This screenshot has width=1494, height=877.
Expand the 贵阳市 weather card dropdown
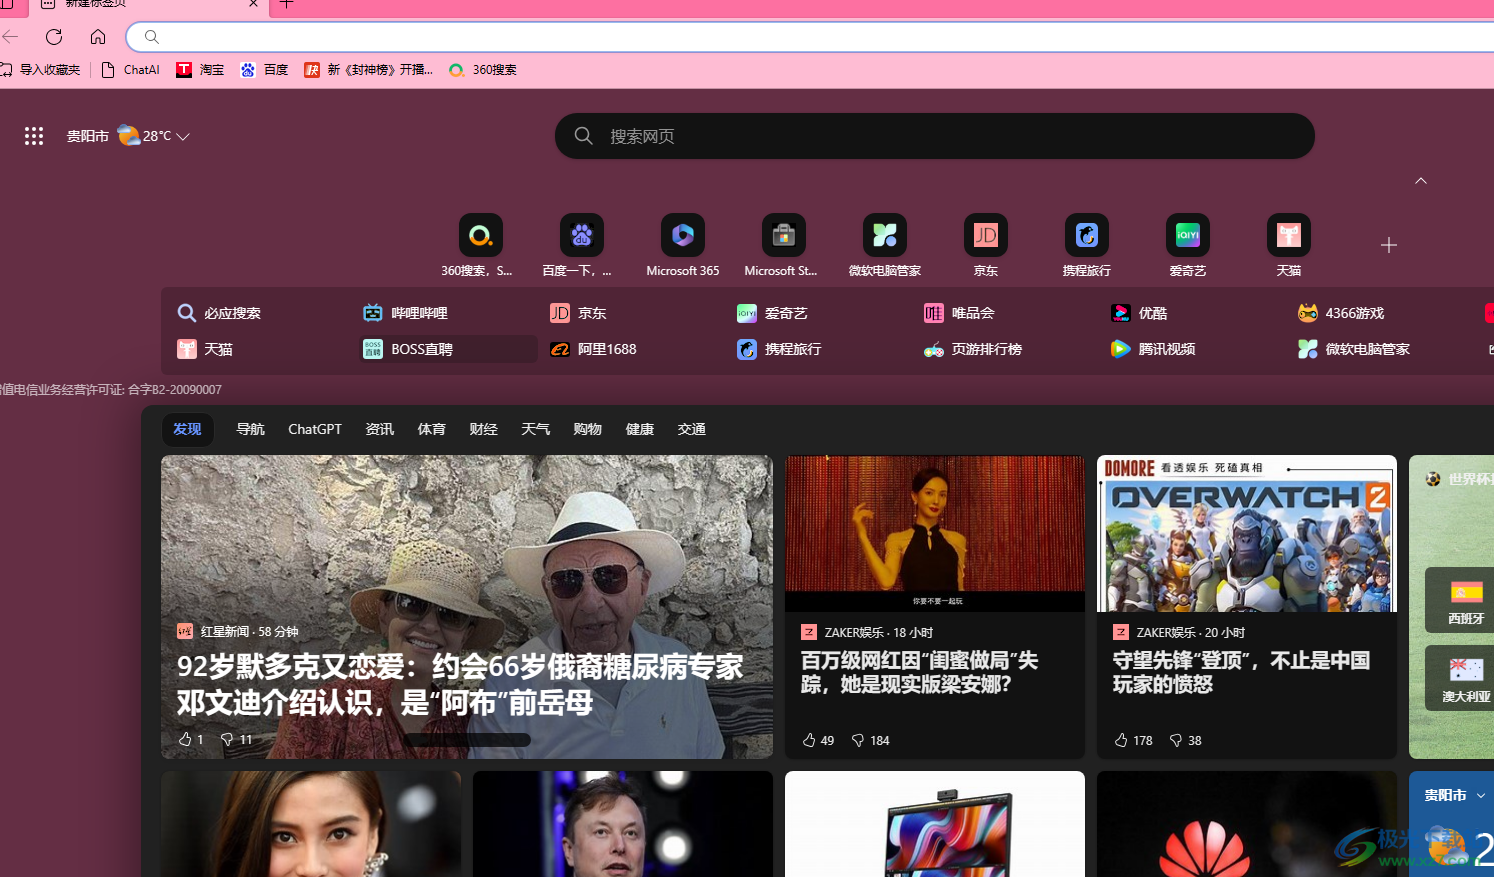pyautogui.click(x=1481, y=796)
